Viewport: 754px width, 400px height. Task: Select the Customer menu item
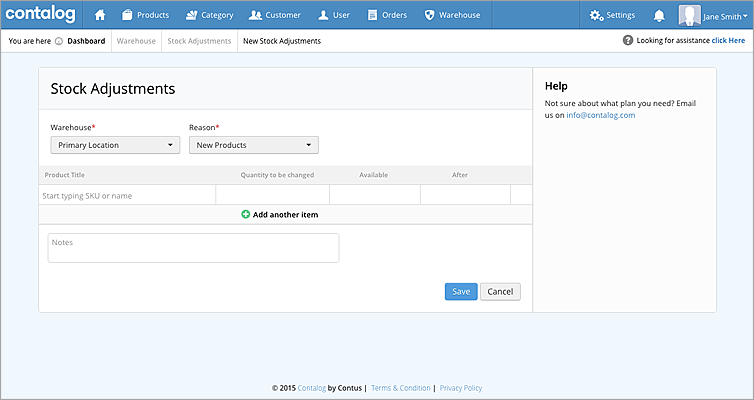pos(275,15)
